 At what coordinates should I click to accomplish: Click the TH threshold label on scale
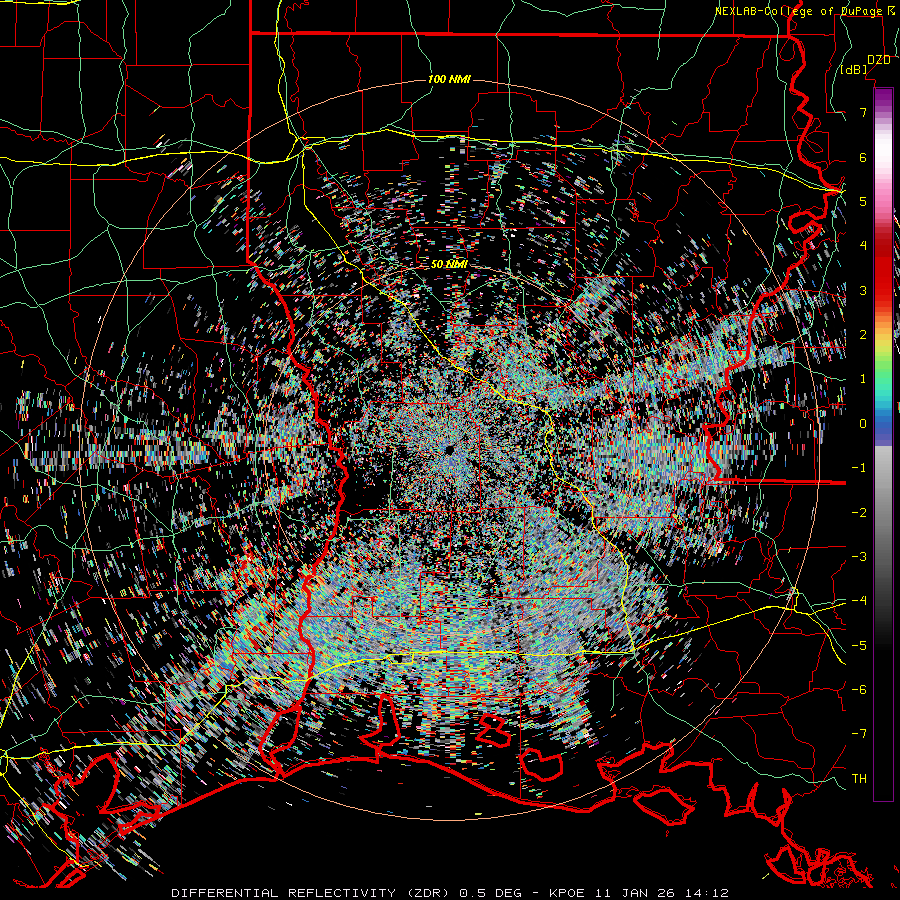pyautogui.click(x=859, y=778)
